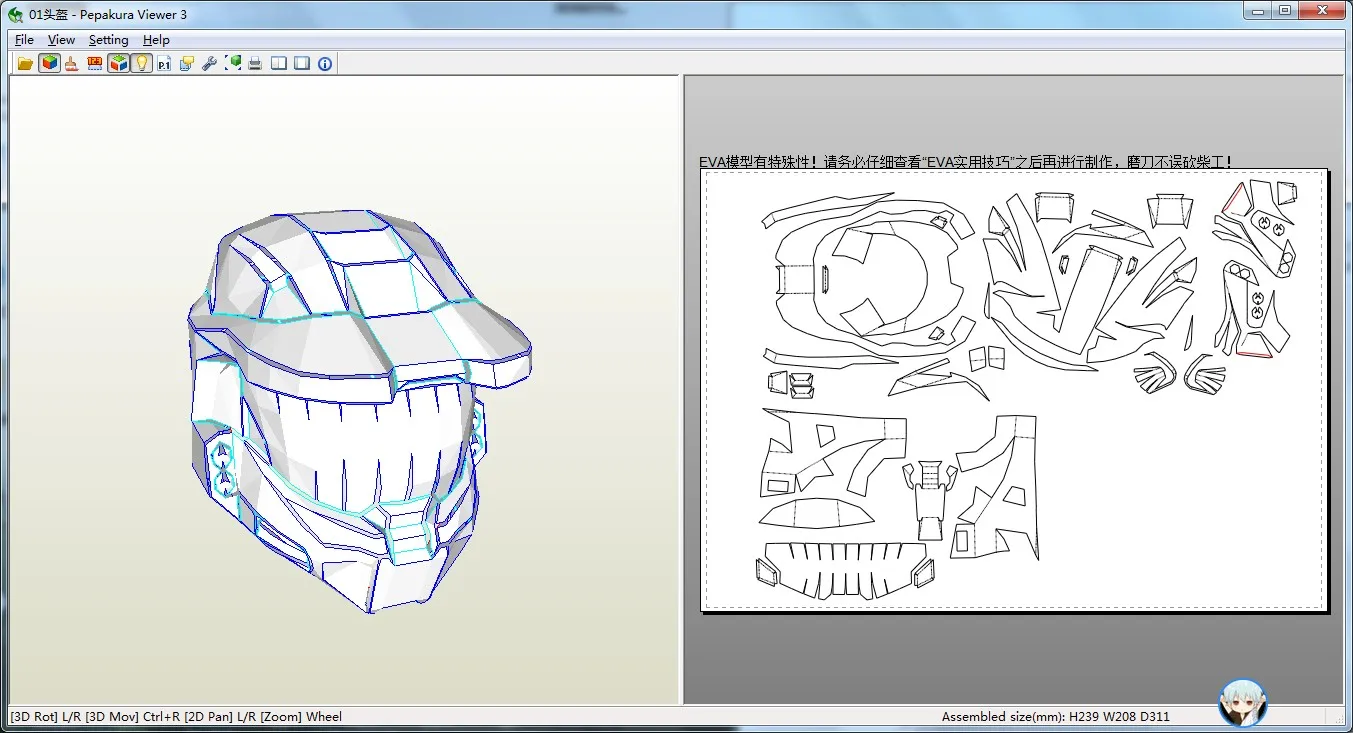This screenshot has height=733, width=1353.
Task: Maximize the Pepakura Viewer window
Action: (1284, 11)
